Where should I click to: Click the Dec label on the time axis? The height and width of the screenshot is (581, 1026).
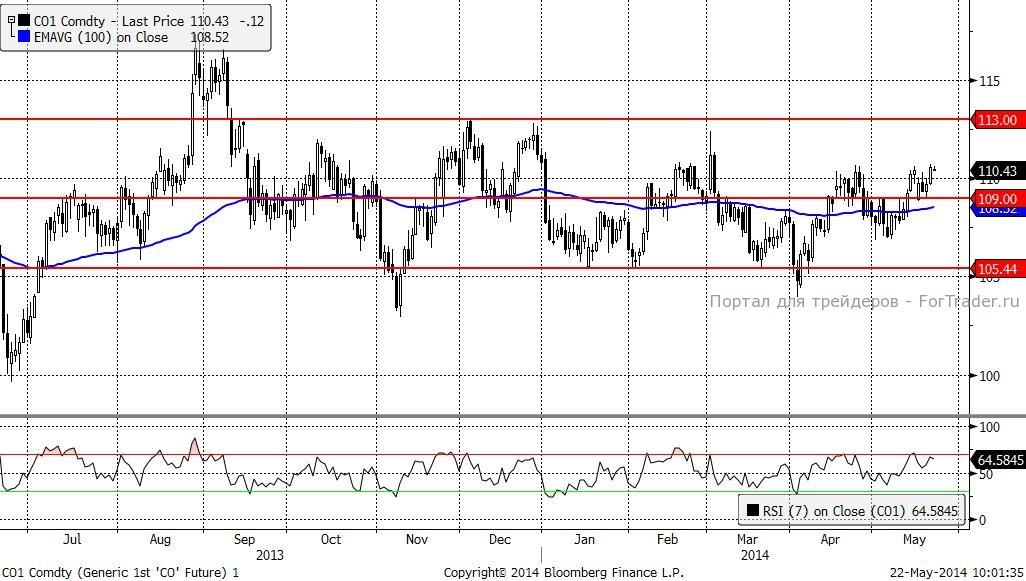pyautogui.click(x=500, y=539)
